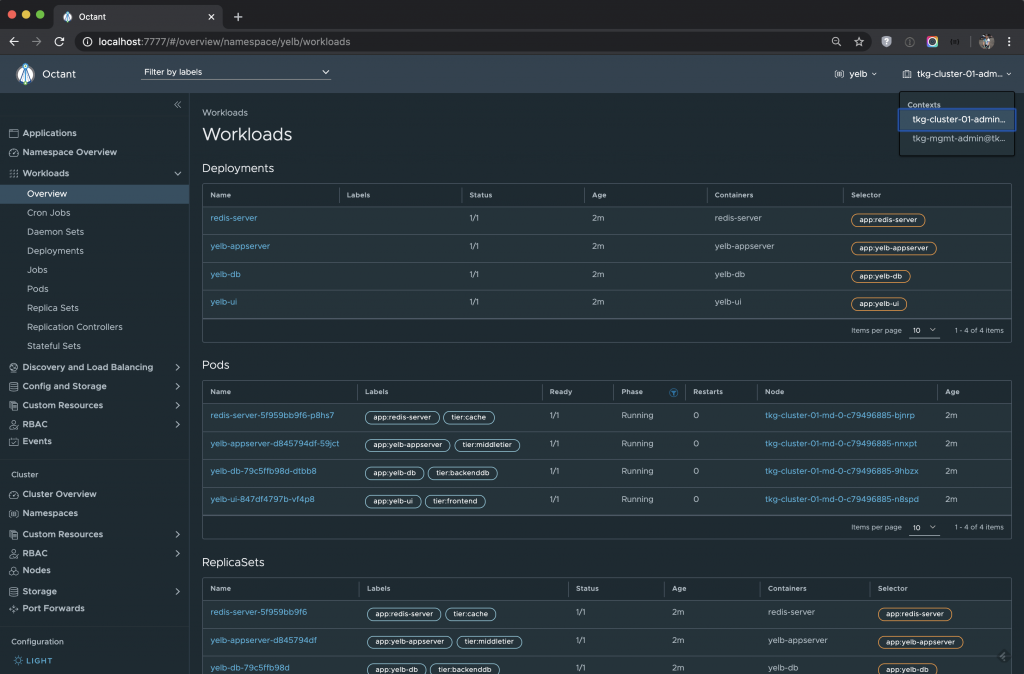
Task: Click the Events sidebar icon
Action: click(14, 441)
